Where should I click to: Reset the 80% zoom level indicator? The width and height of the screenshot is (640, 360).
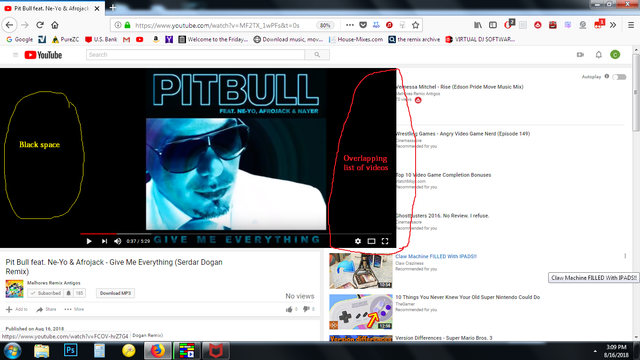(x=325, y=25)
